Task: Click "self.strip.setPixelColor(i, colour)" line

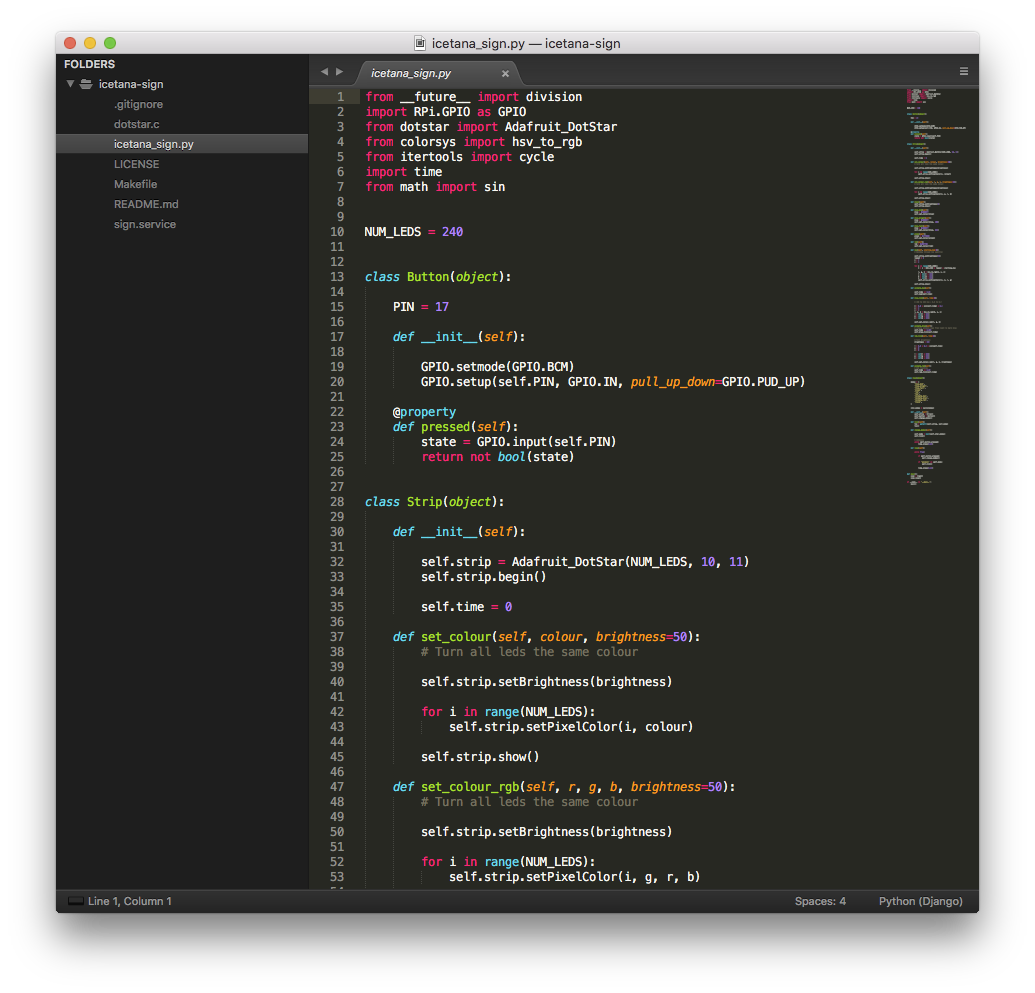Action: (x=572, y=727)
